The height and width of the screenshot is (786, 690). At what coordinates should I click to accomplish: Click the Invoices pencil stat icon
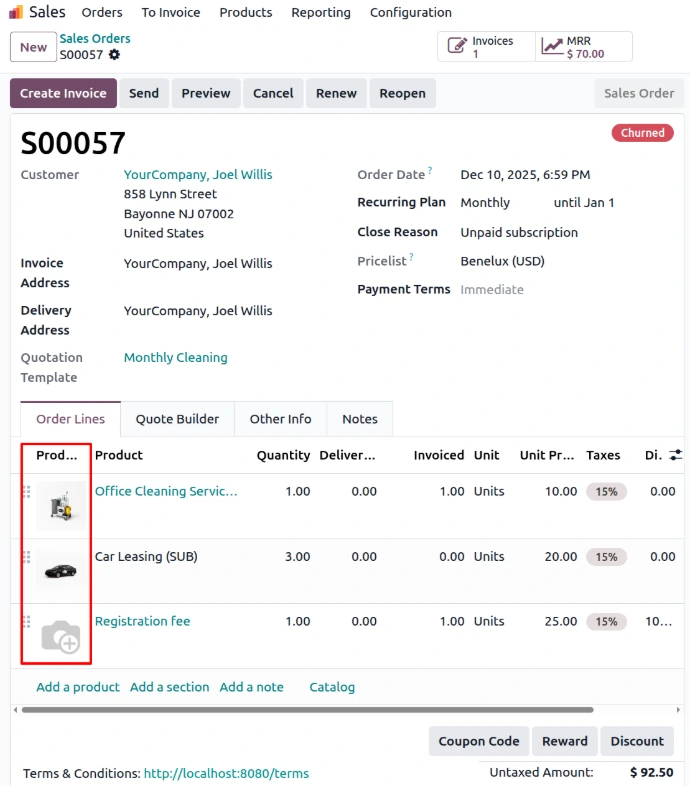(457, 46)
